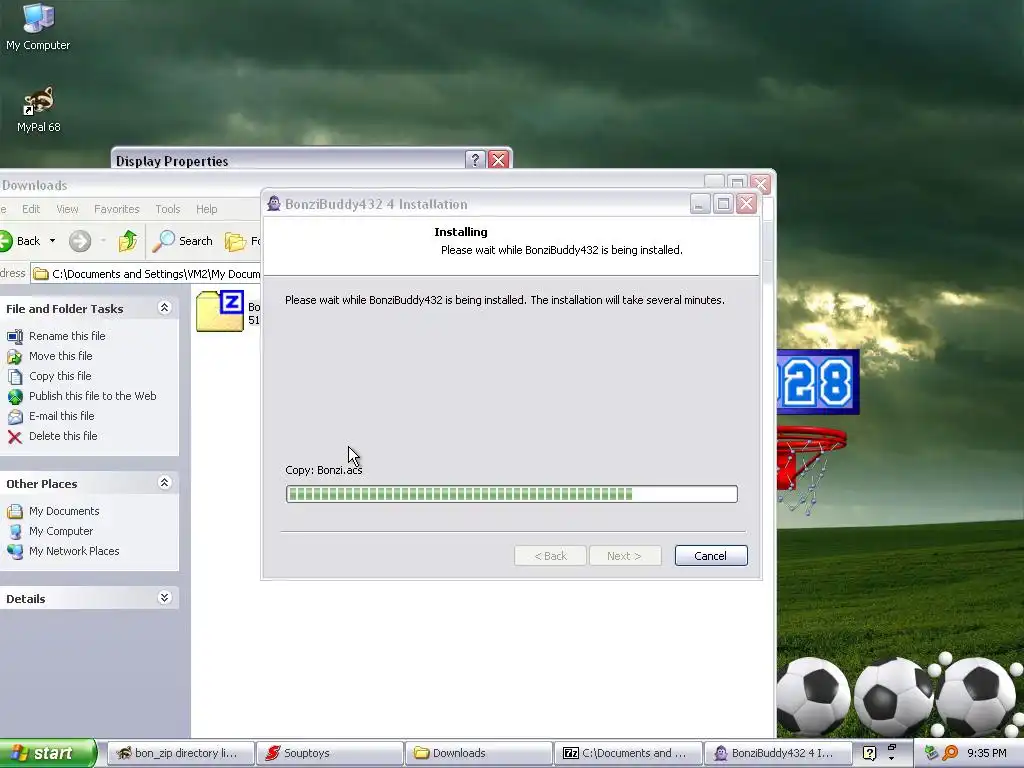Screen dimensions: 1024x768
Task: Click Cancel in BonziBuddy installer
Action: click(x=711, y=556)
